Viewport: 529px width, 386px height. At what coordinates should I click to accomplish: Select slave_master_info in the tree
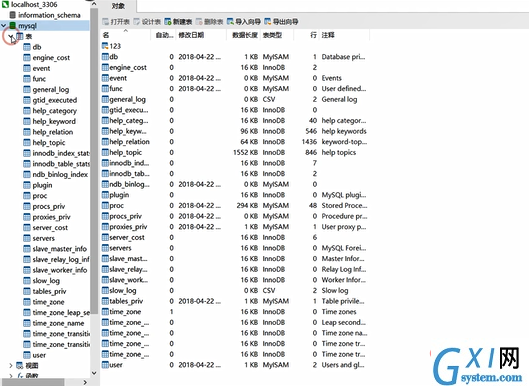tap(60, 249)
